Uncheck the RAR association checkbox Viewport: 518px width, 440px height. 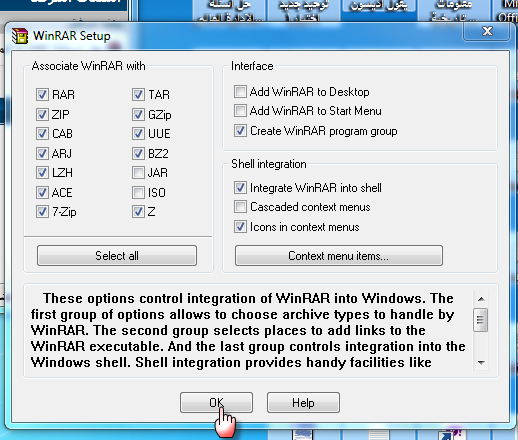[42, 95]
